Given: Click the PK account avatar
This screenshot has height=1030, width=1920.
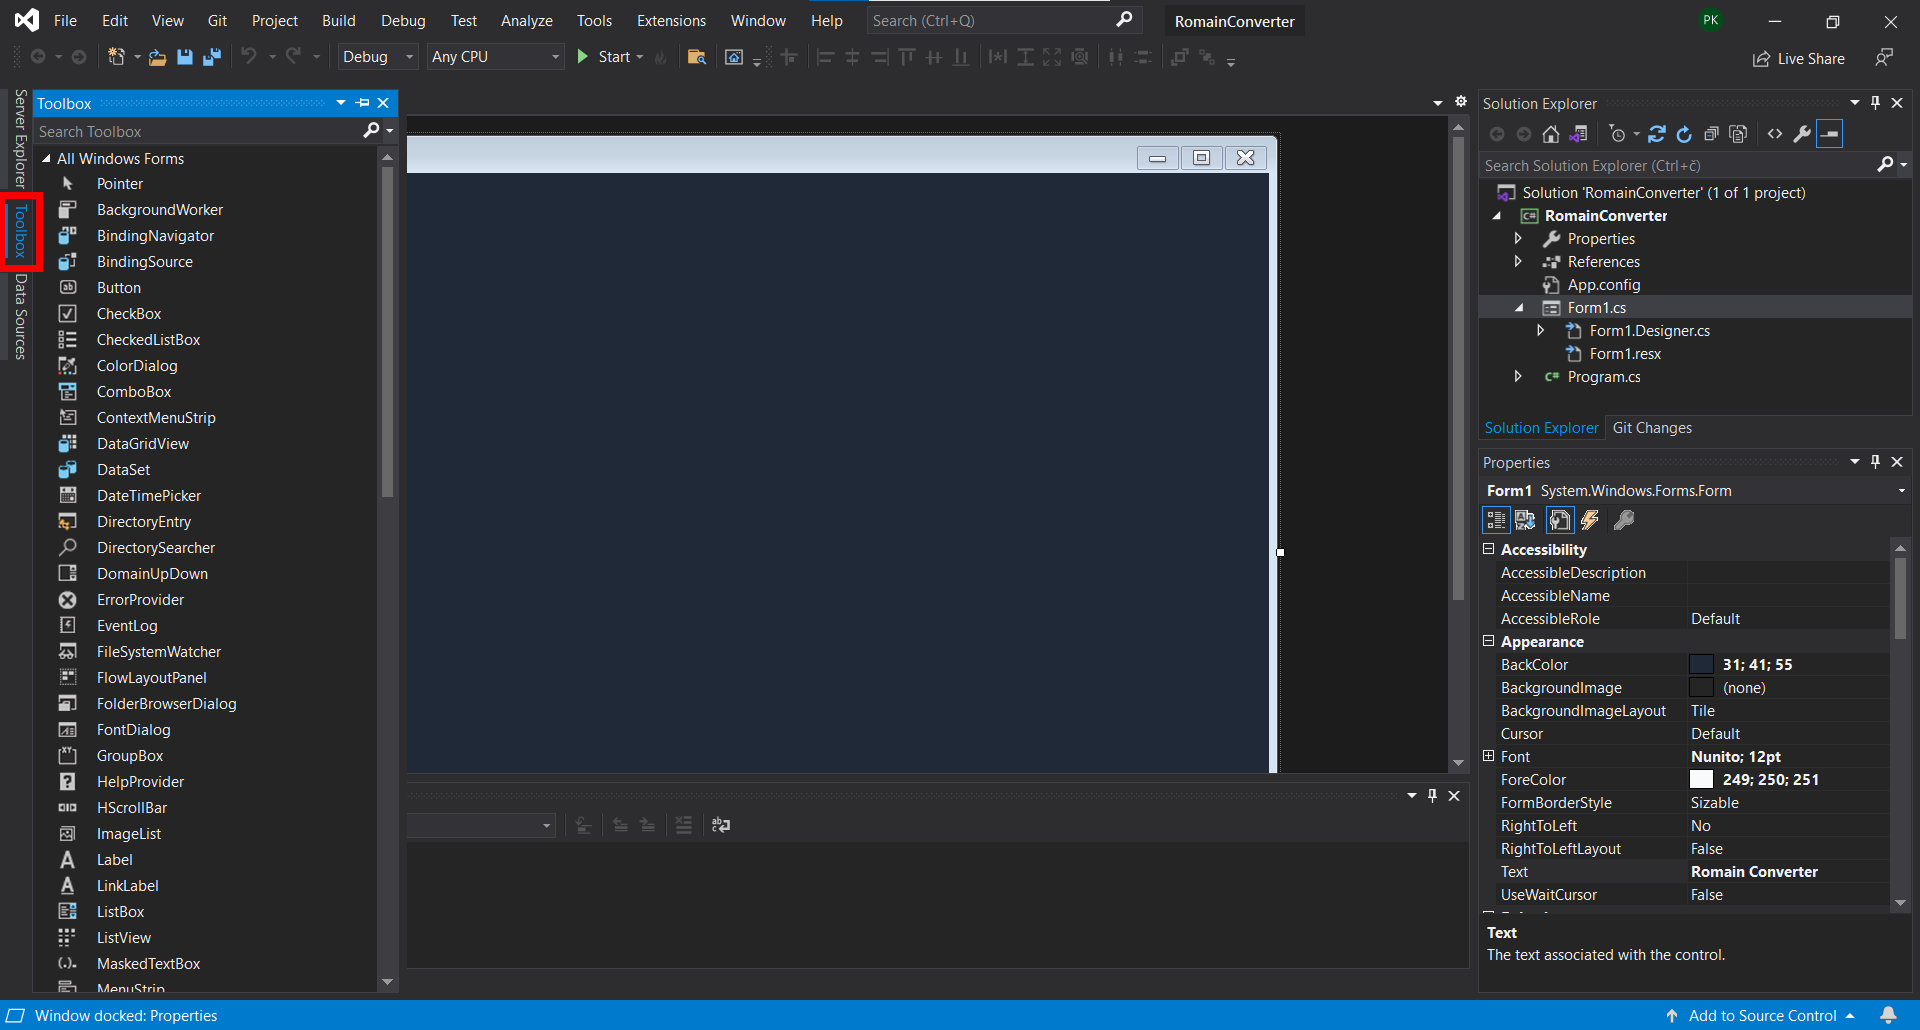Looking at the screenshot, I should click(1711, 20).
